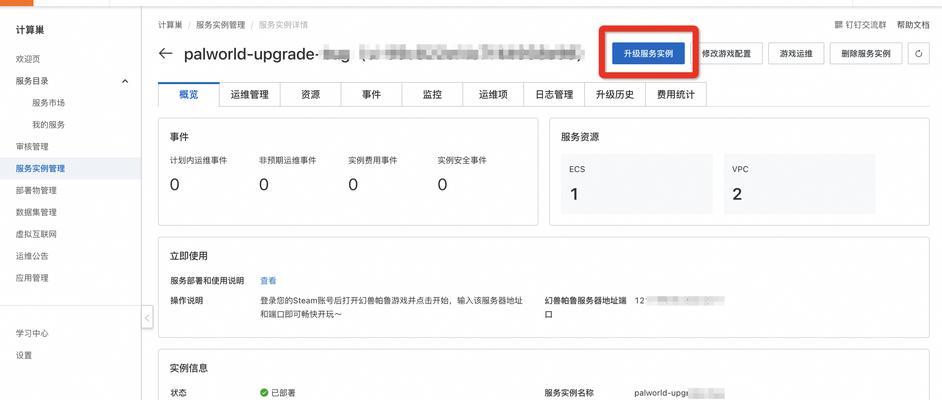This screenshot has height=400, width=942.
Task: Go back using the left arrow icon
Action: click(x=165, y=53)
